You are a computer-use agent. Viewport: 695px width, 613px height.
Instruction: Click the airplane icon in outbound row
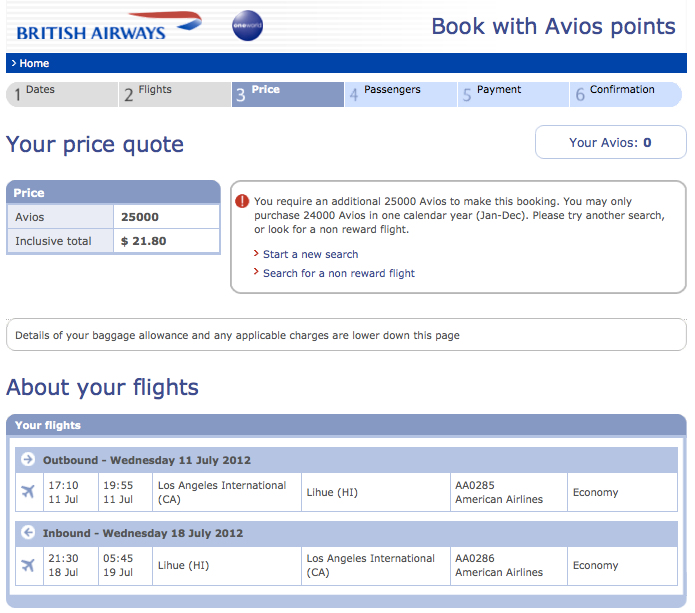28,492
